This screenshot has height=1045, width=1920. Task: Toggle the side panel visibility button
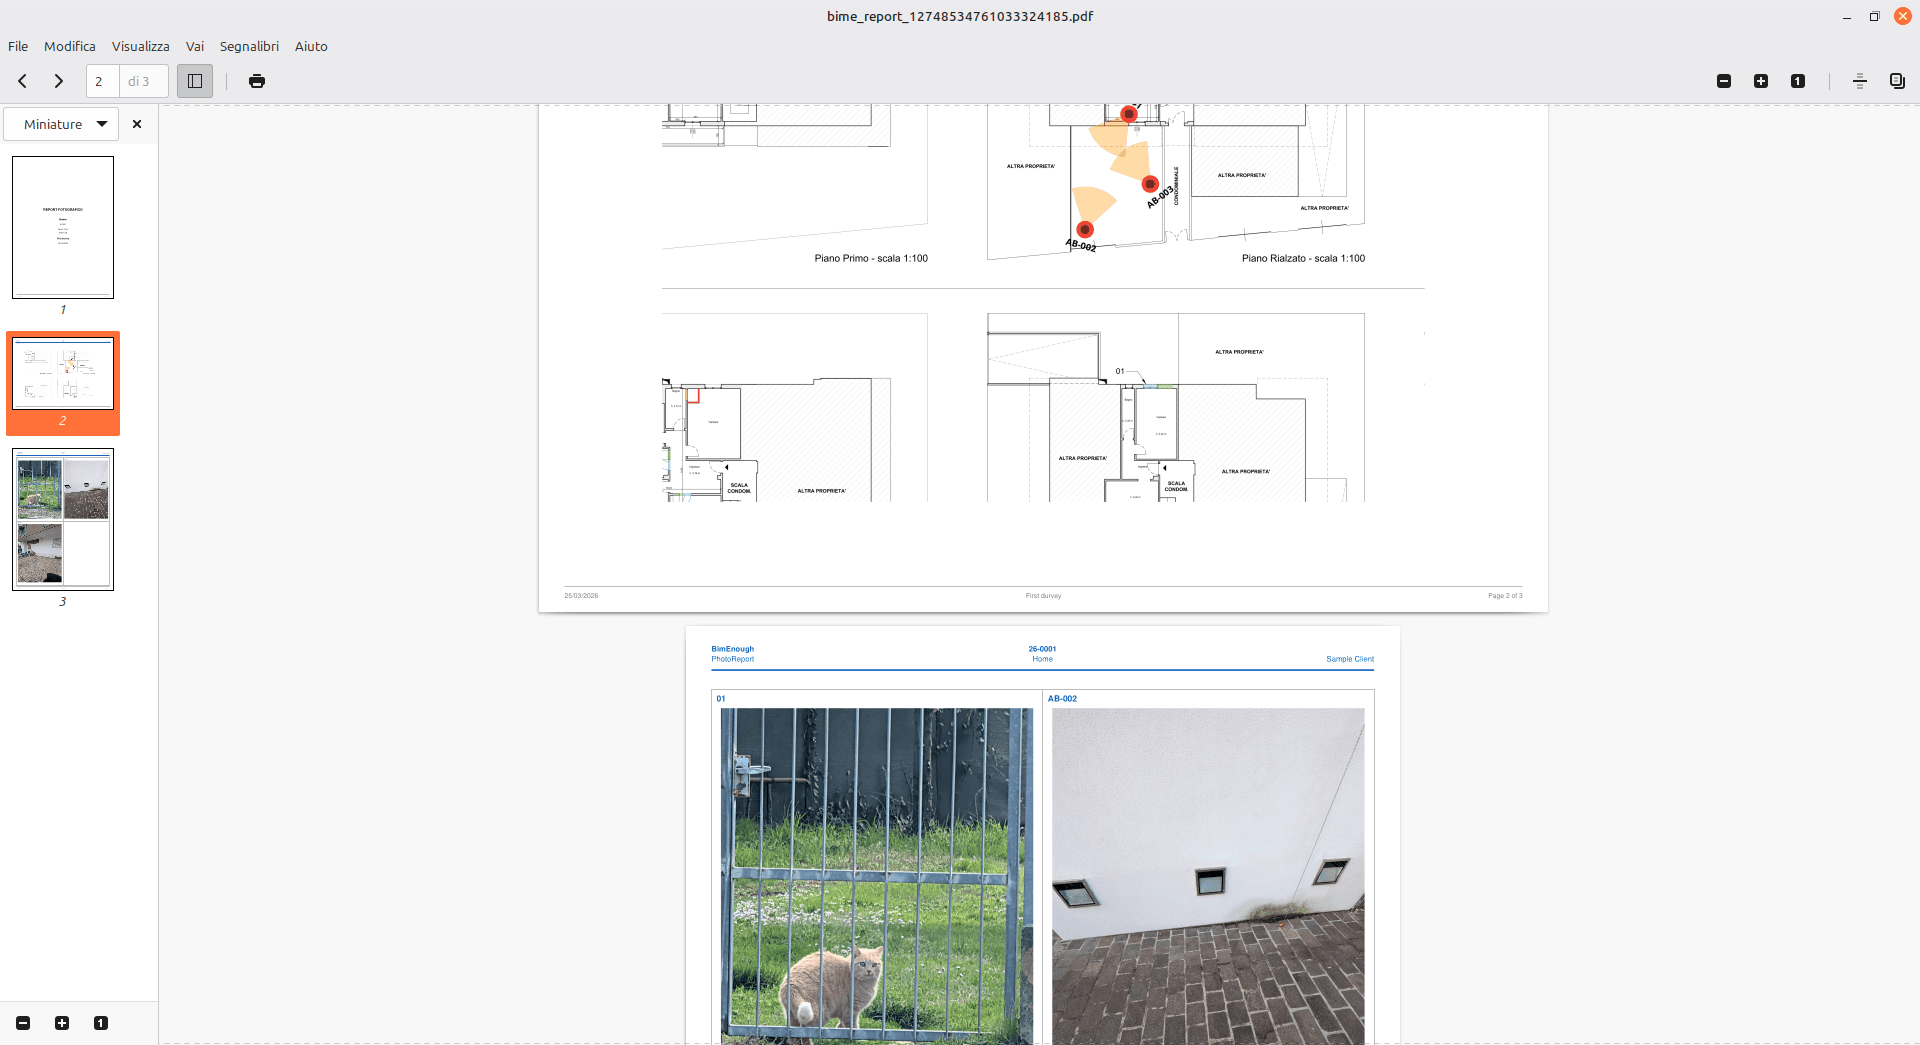point(195,81)
